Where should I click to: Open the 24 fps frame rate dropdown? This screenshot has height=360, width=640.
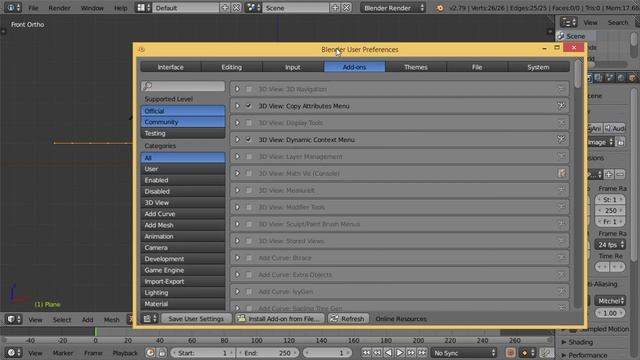point(610,244)
